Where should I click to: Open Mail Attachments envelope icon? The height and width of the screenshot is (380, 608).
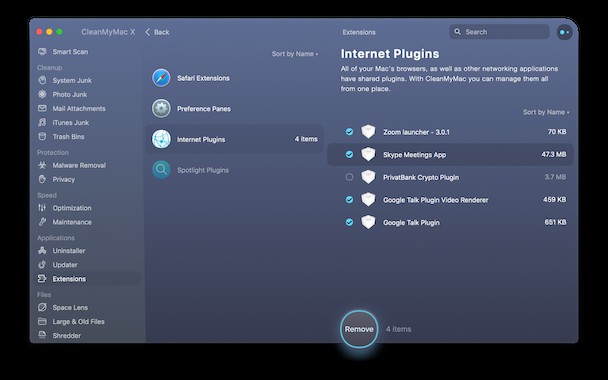click(42, 109)
